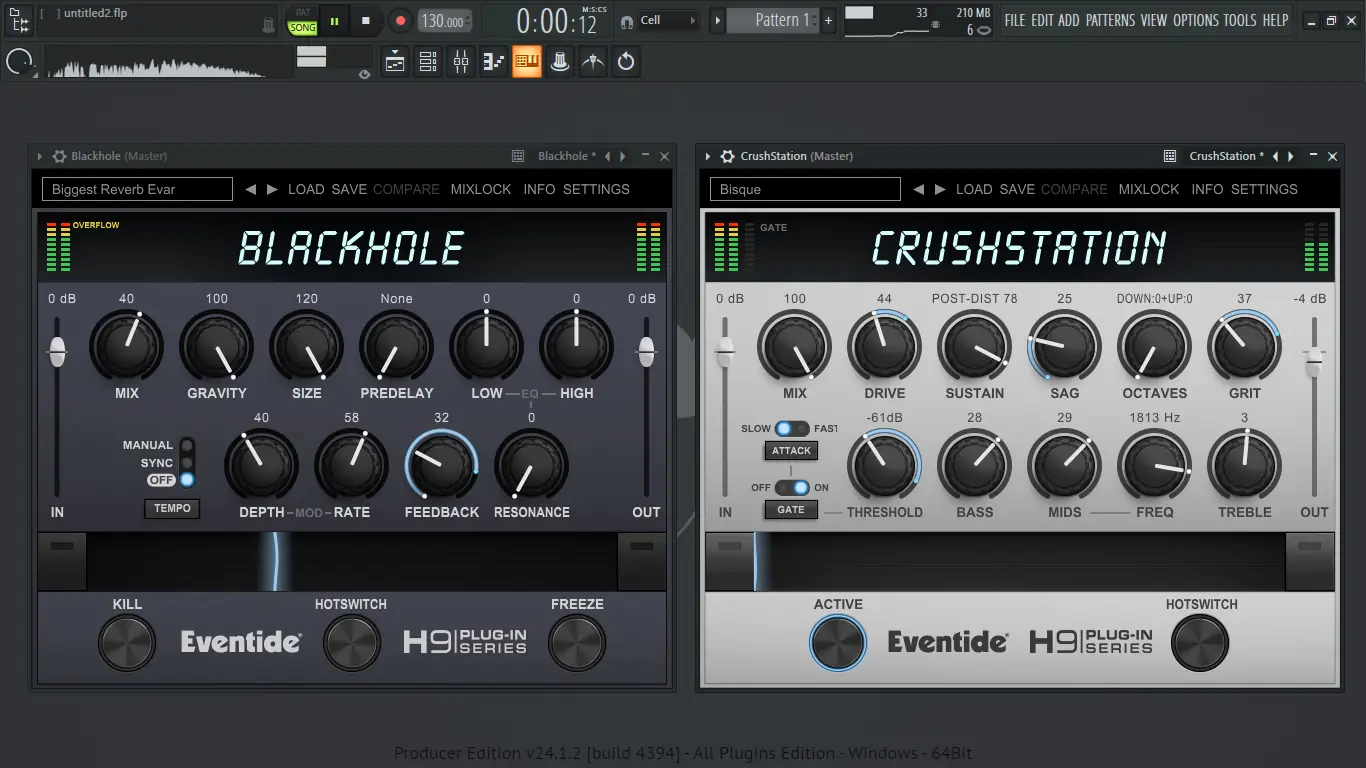
Task: Expand the CrushStation window menu arrow
Action: pos(708,156)
